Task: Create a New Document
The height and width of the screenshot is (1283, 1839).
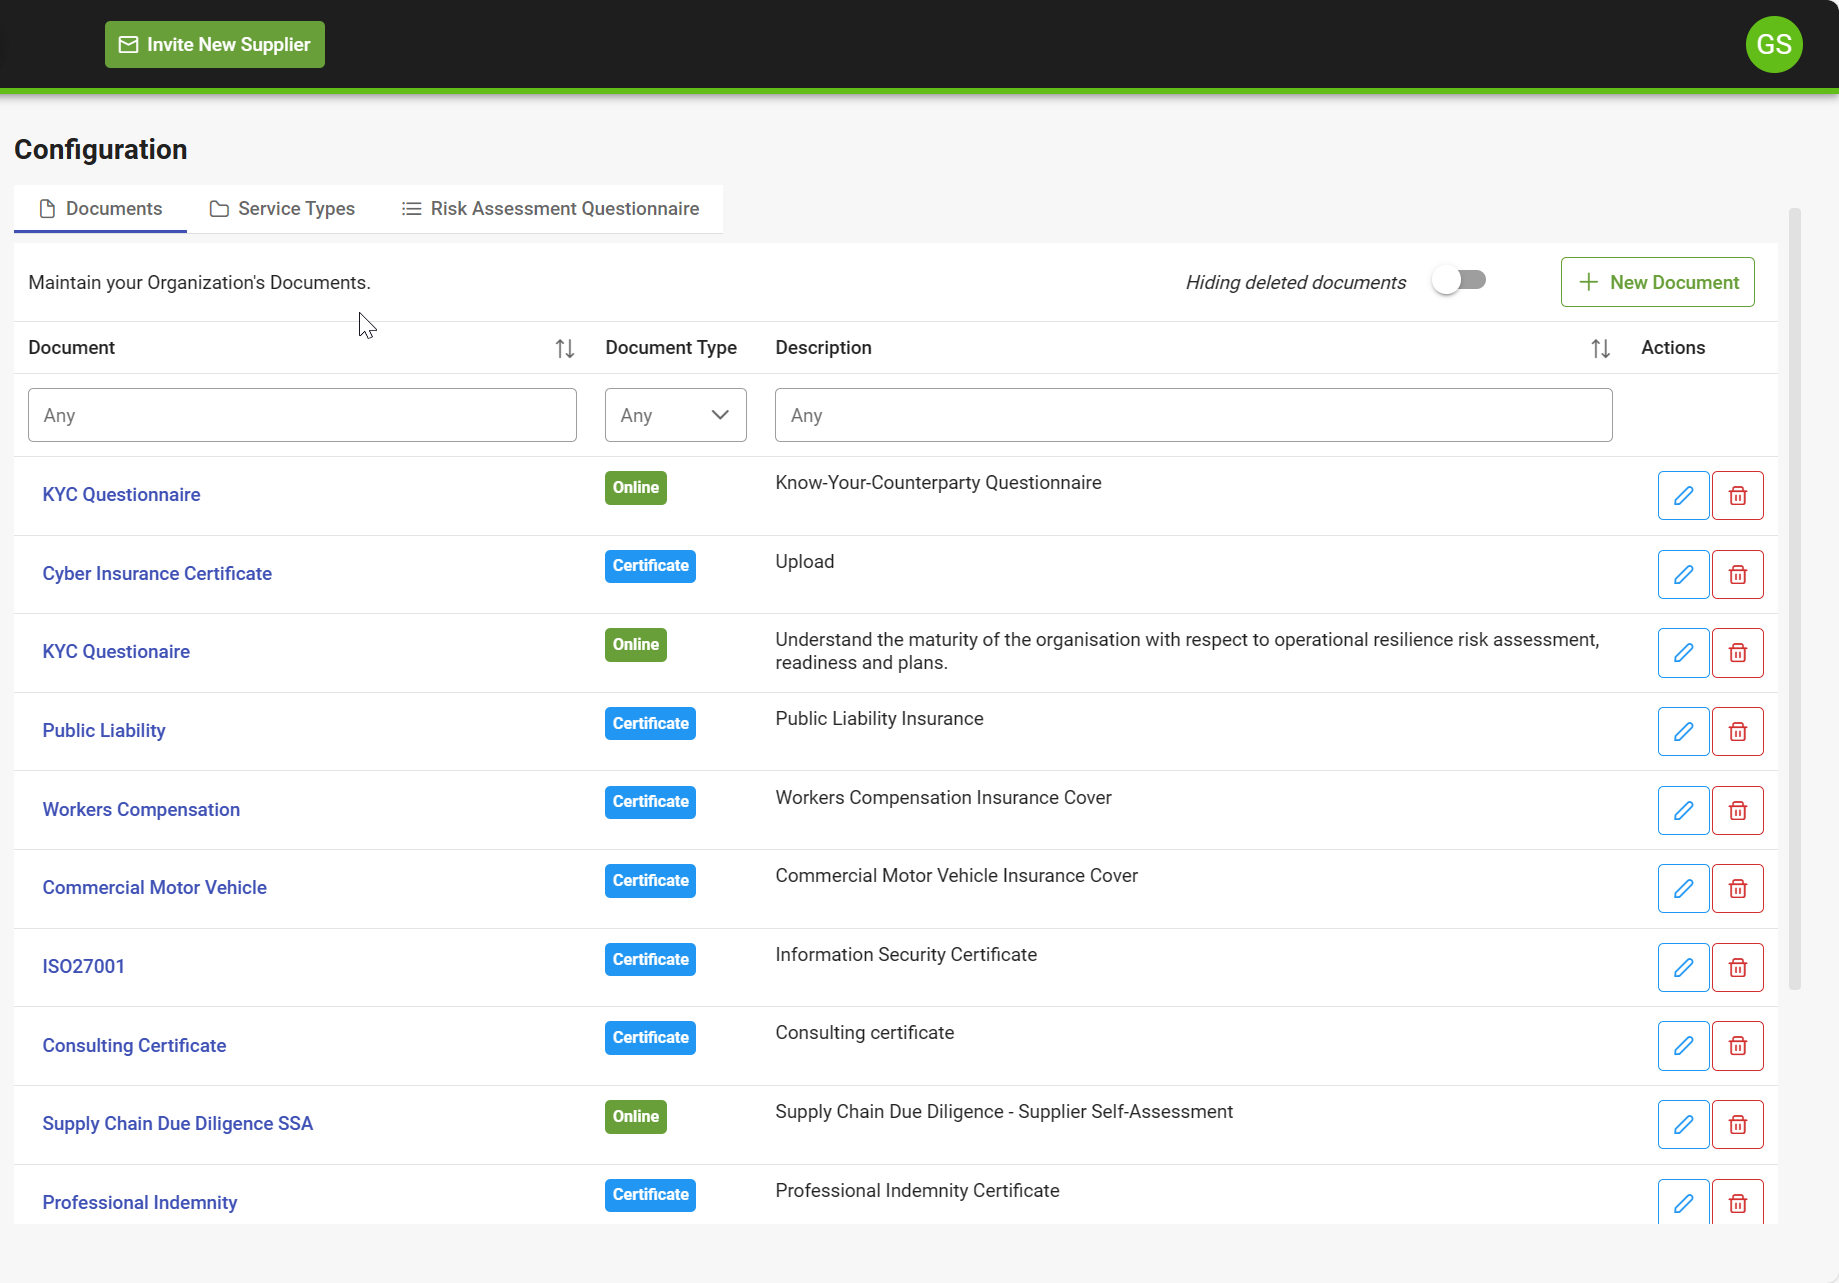Action: 1657,282
